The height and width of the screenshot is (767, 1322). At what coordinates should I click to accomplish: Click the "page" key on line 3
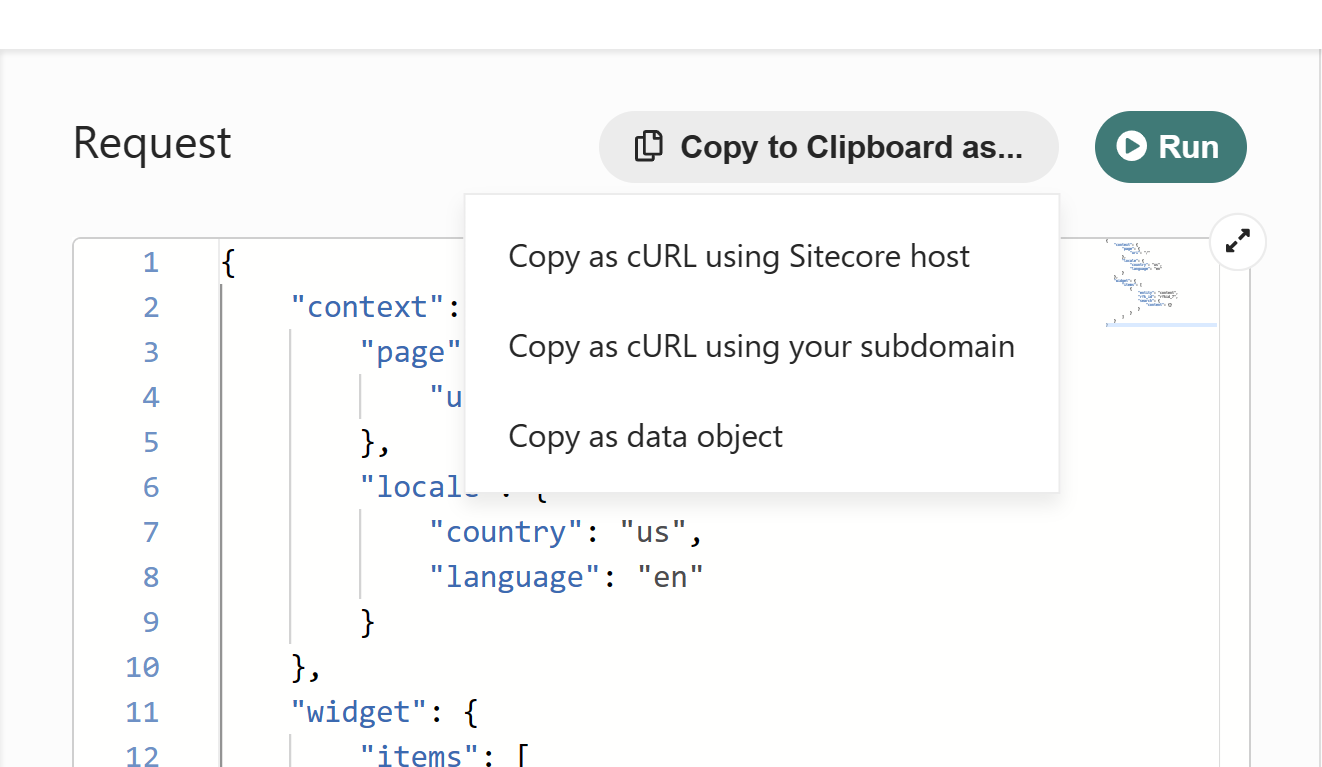click(x=410, y=352)
